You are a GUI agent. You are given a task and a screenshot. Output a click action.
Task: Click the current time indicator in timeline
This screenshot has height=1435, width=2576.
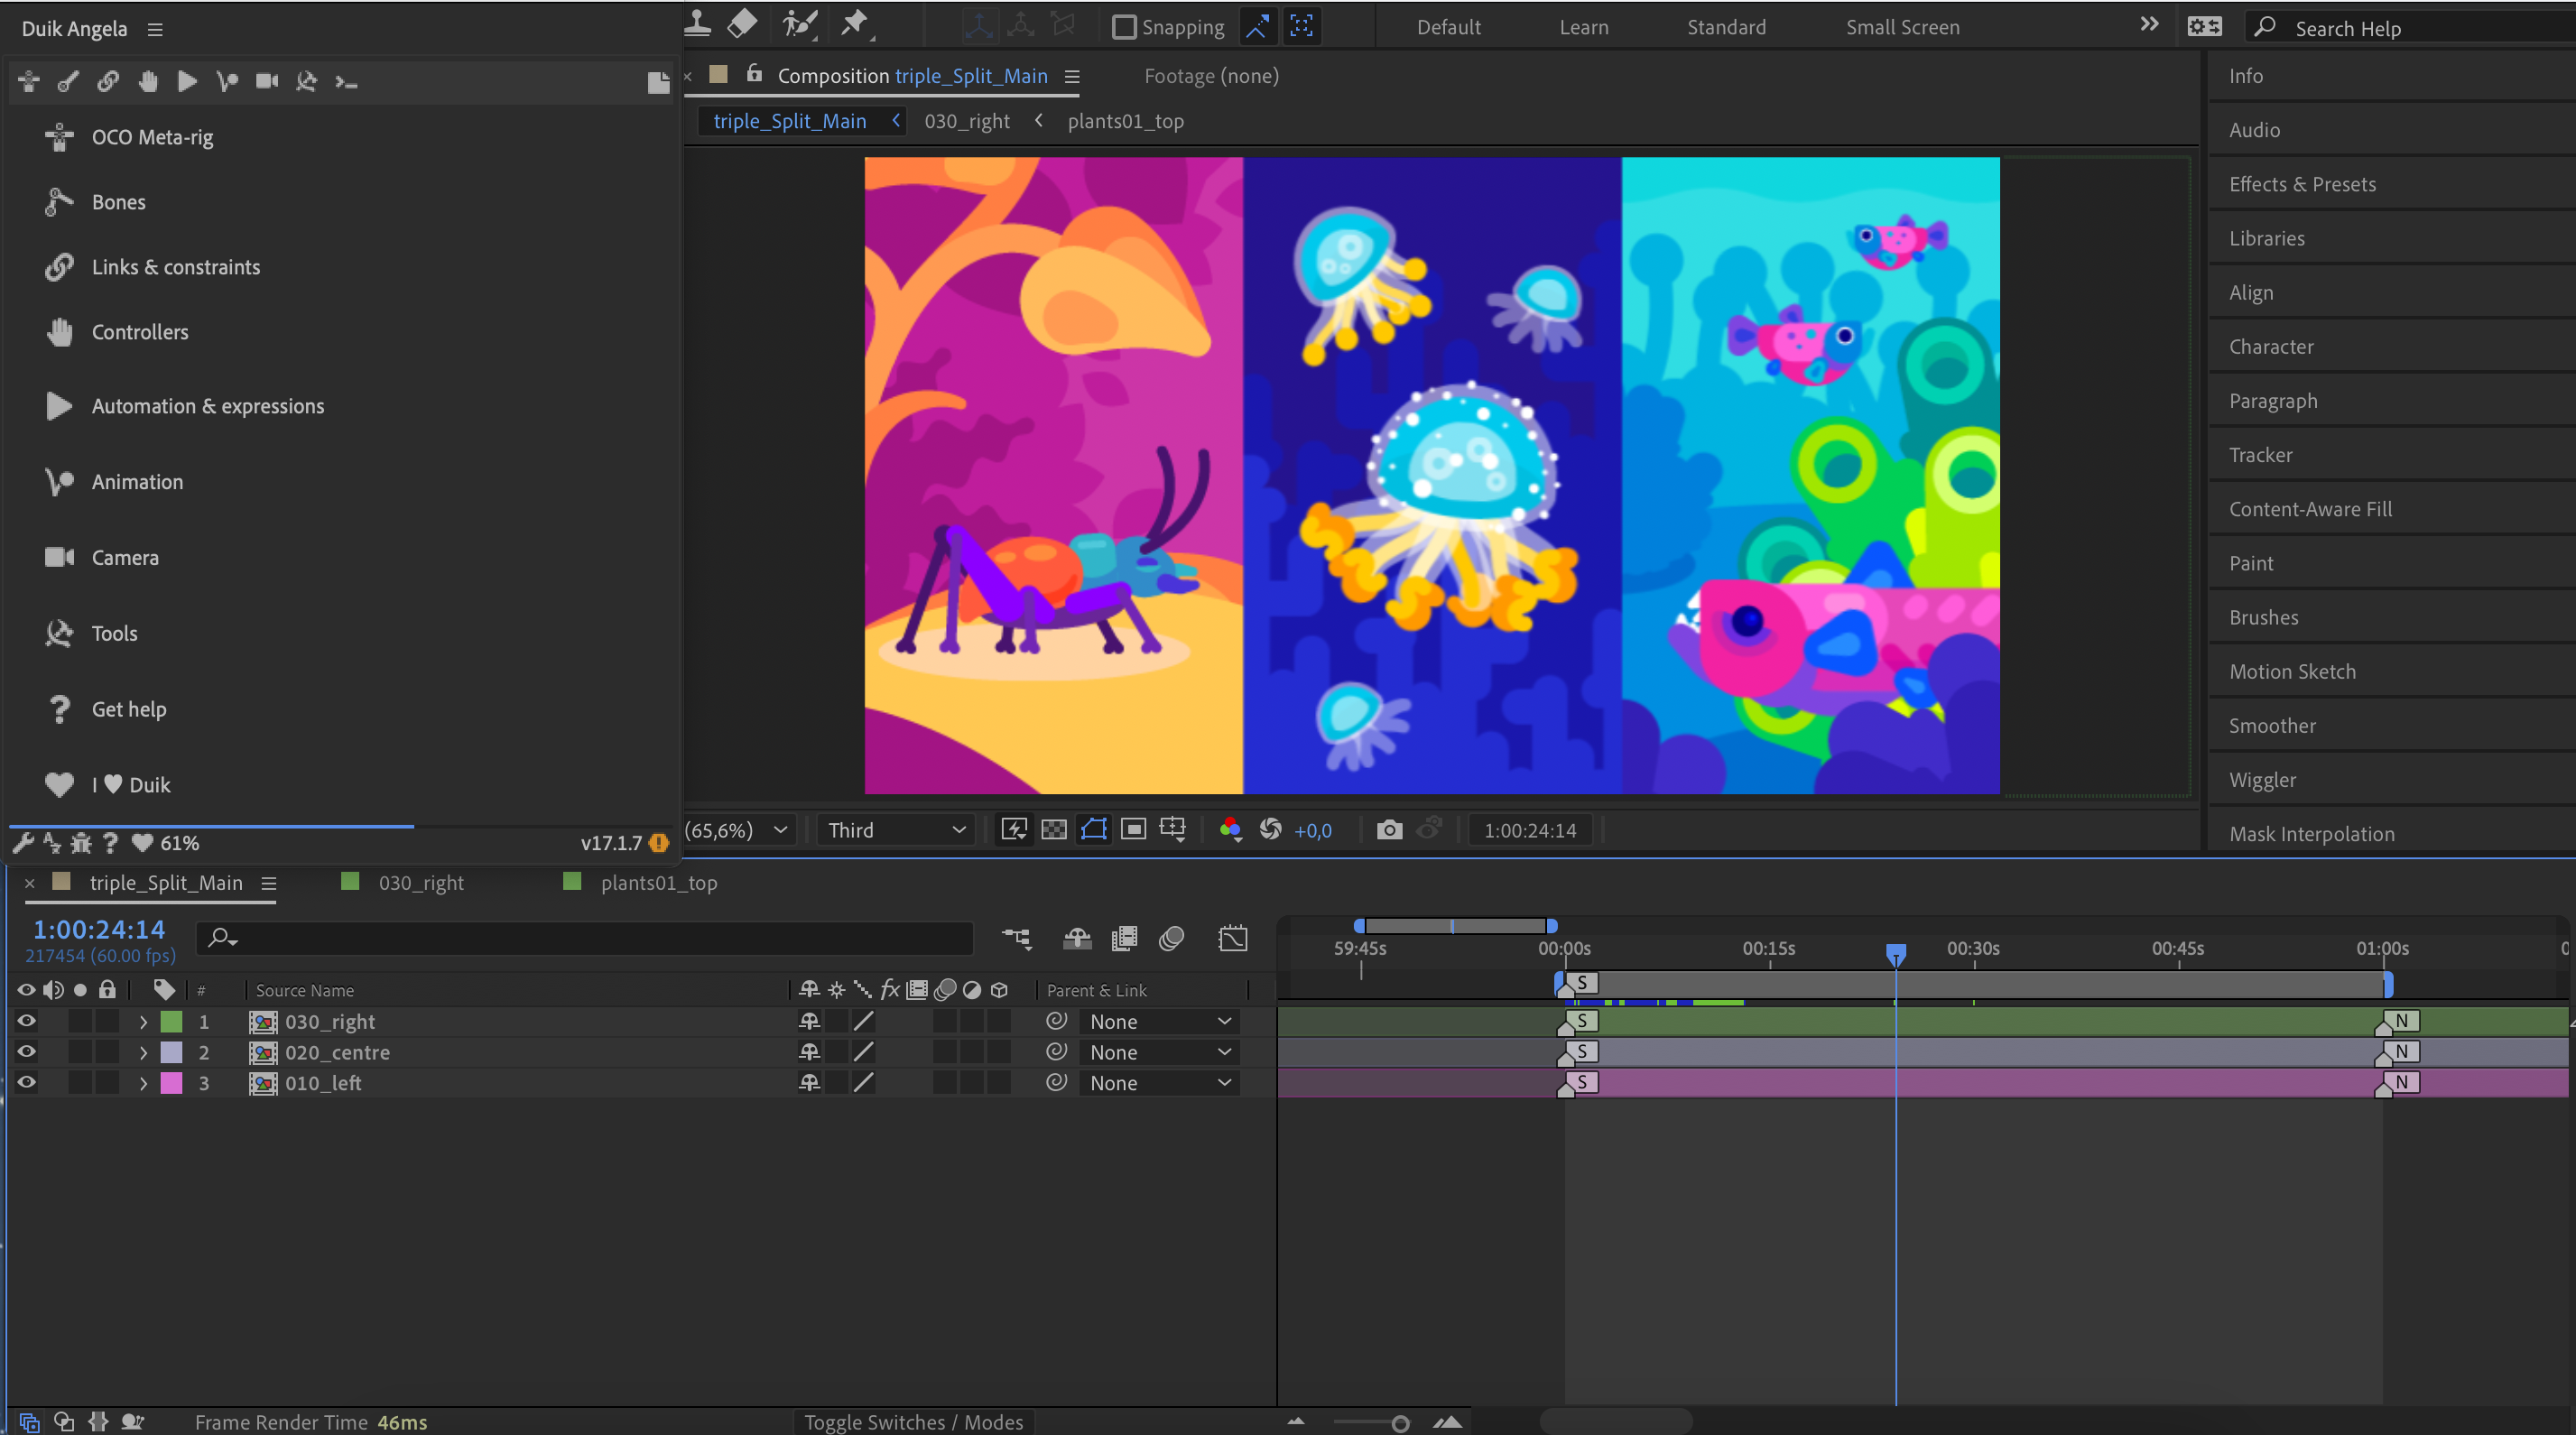point(1895,953)
